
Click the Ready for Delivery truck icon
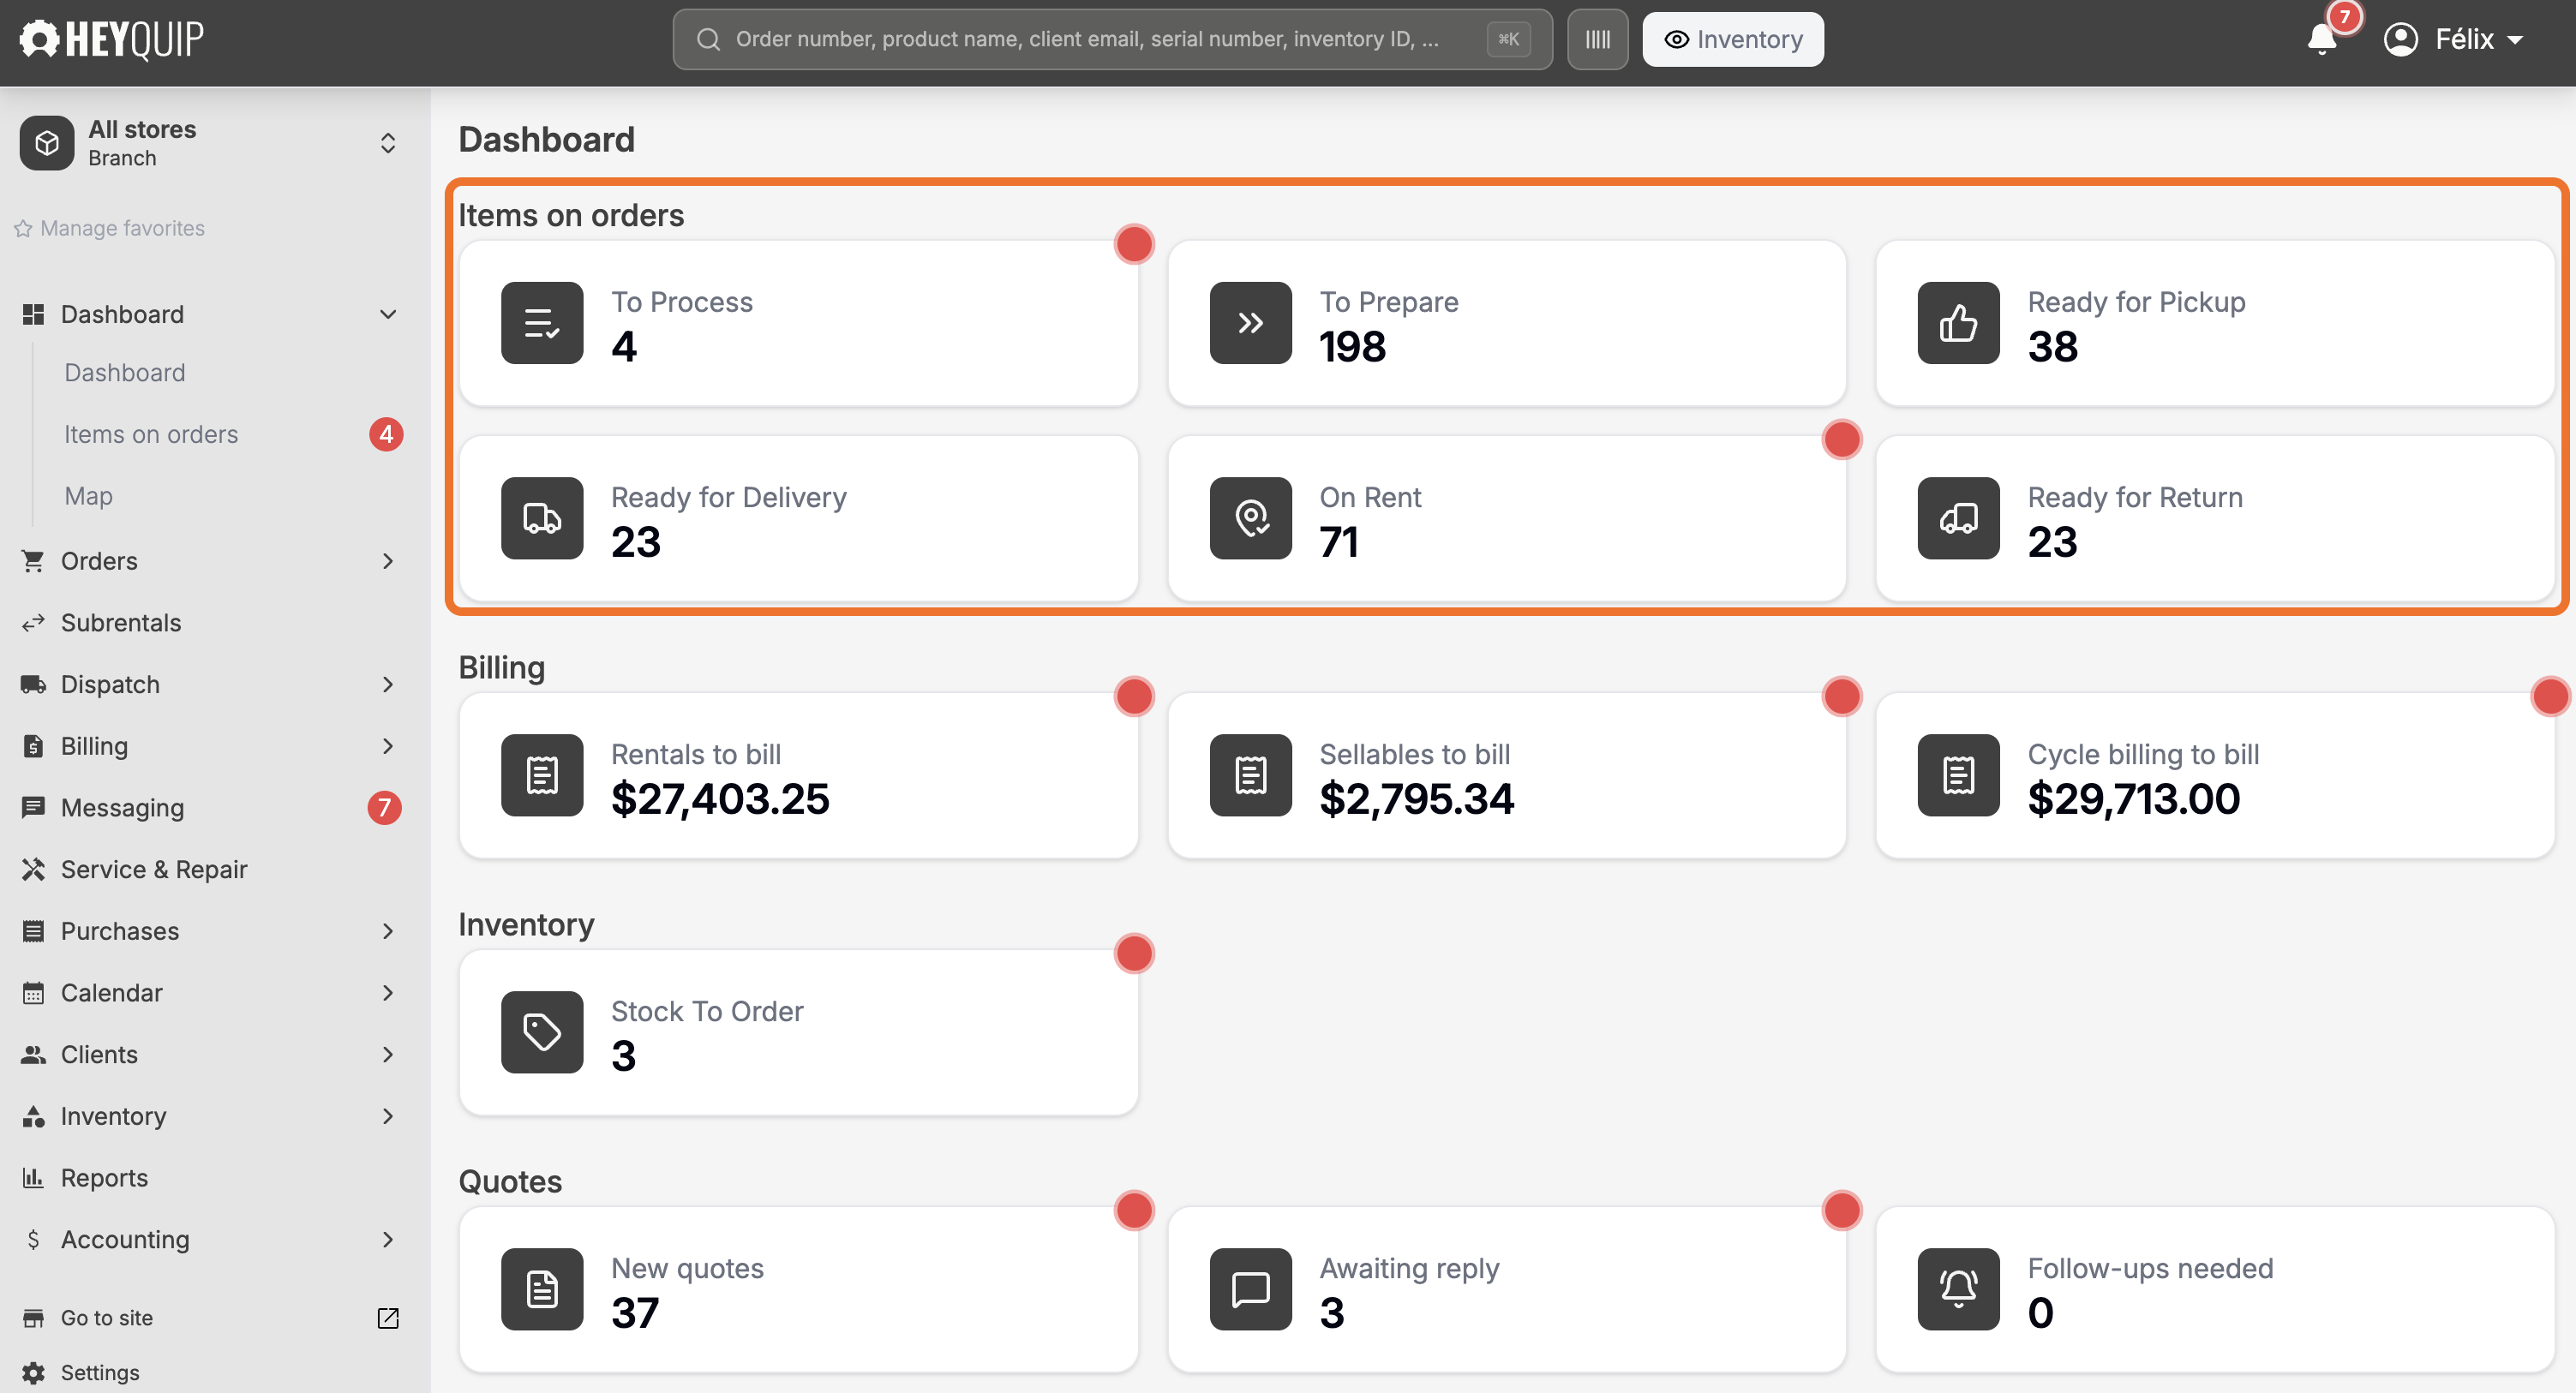pyautogui.click(x=542, y=518)
